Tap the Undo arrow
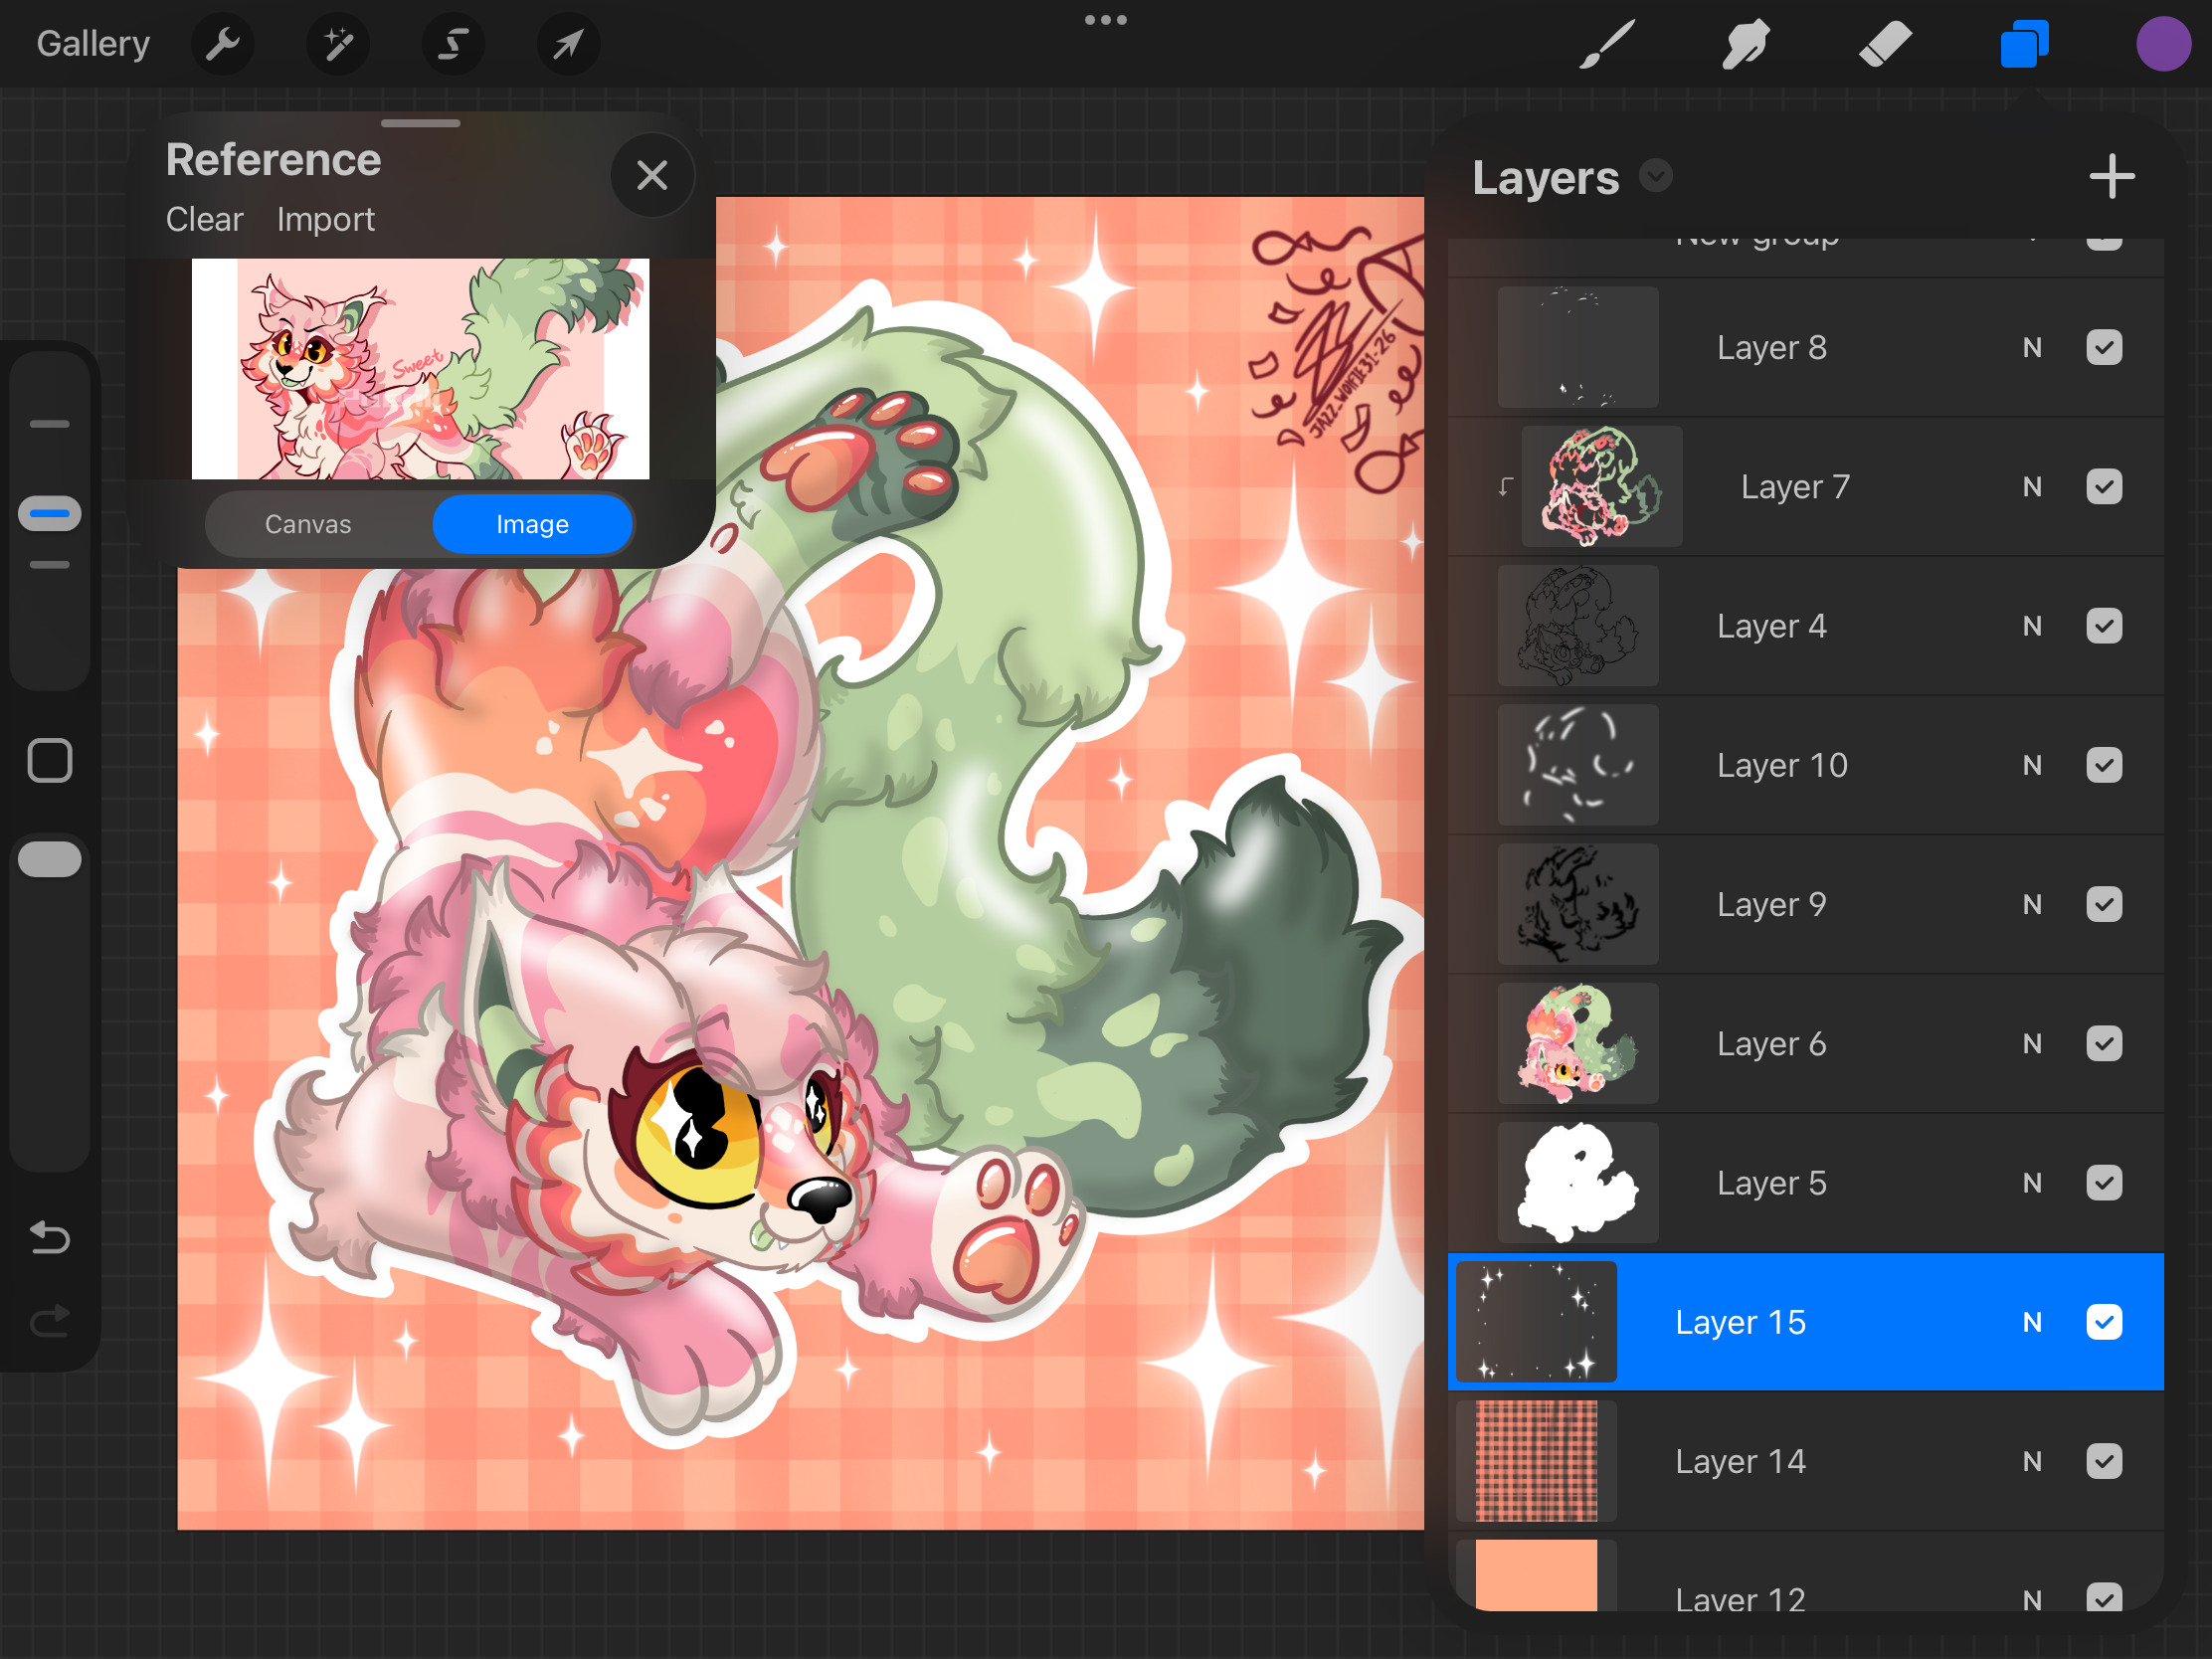Viewport: 2212px width, 1659px height. (50, 1238)
